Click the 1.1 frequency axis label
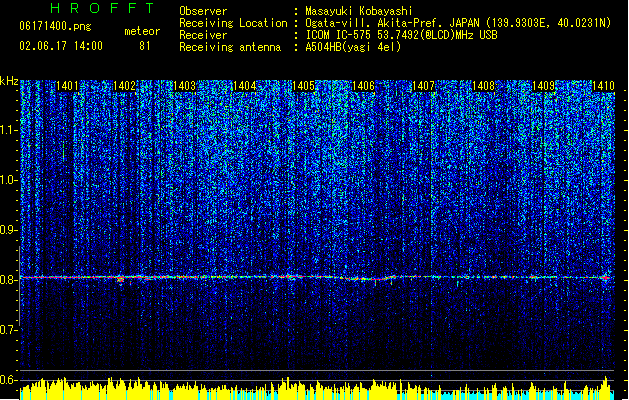Screen dimensions: 629x400 (8, 130)
